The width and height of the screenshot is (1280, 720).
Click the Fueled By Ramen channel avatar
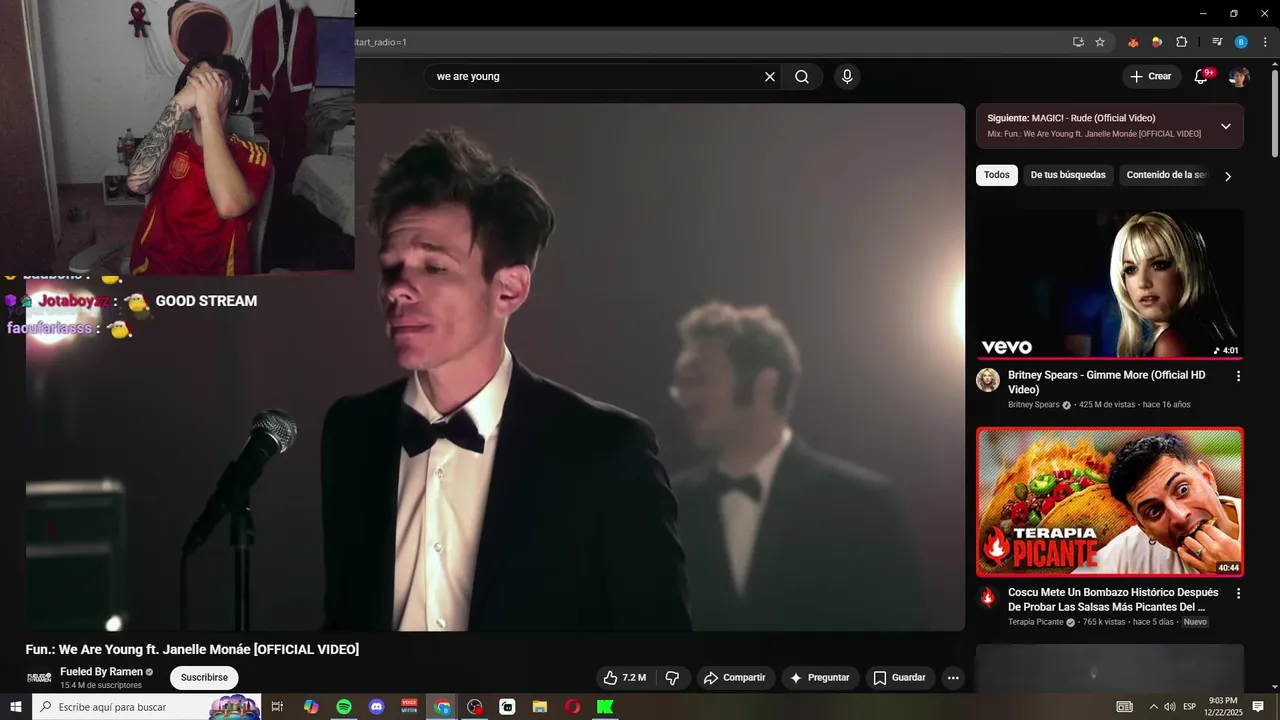[x=39, y=678]
